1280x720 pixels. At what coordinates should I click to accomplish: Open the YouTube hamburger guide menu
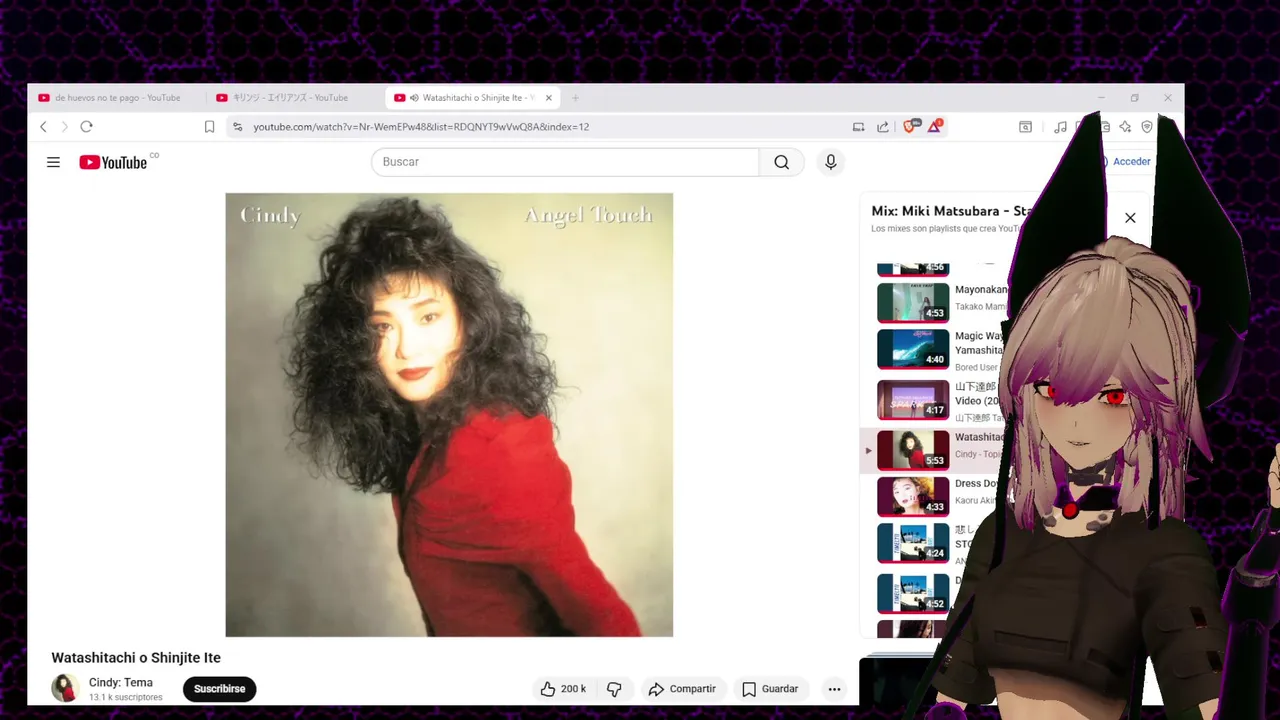53,162
